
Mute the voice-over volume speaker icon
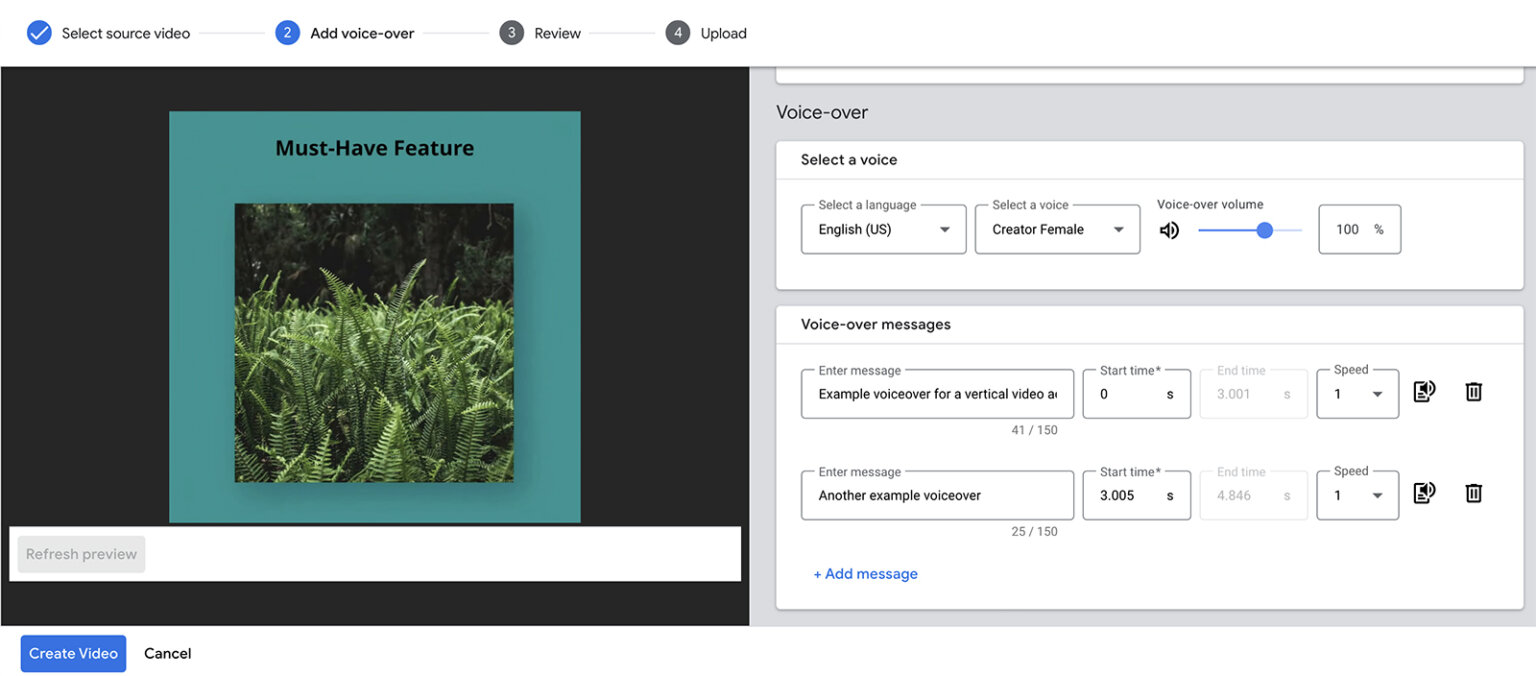coord(1168,229)
